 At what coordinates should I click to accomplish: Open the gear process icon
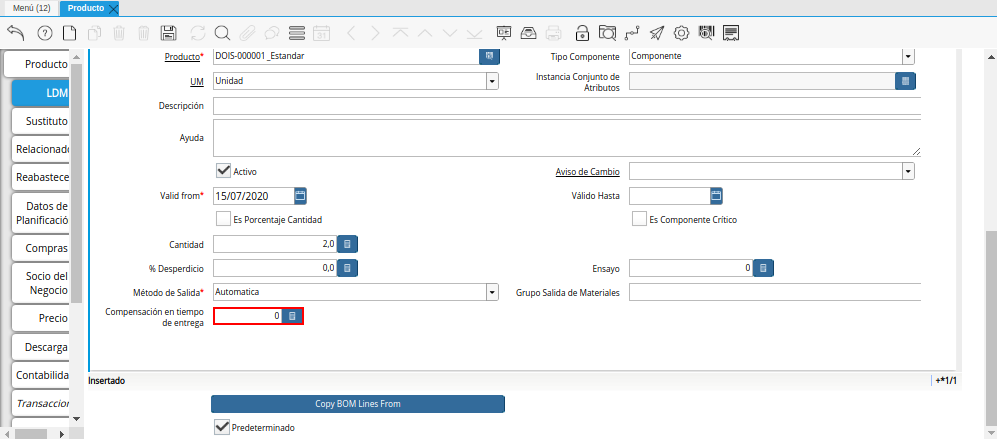click(x=681, y=32)
